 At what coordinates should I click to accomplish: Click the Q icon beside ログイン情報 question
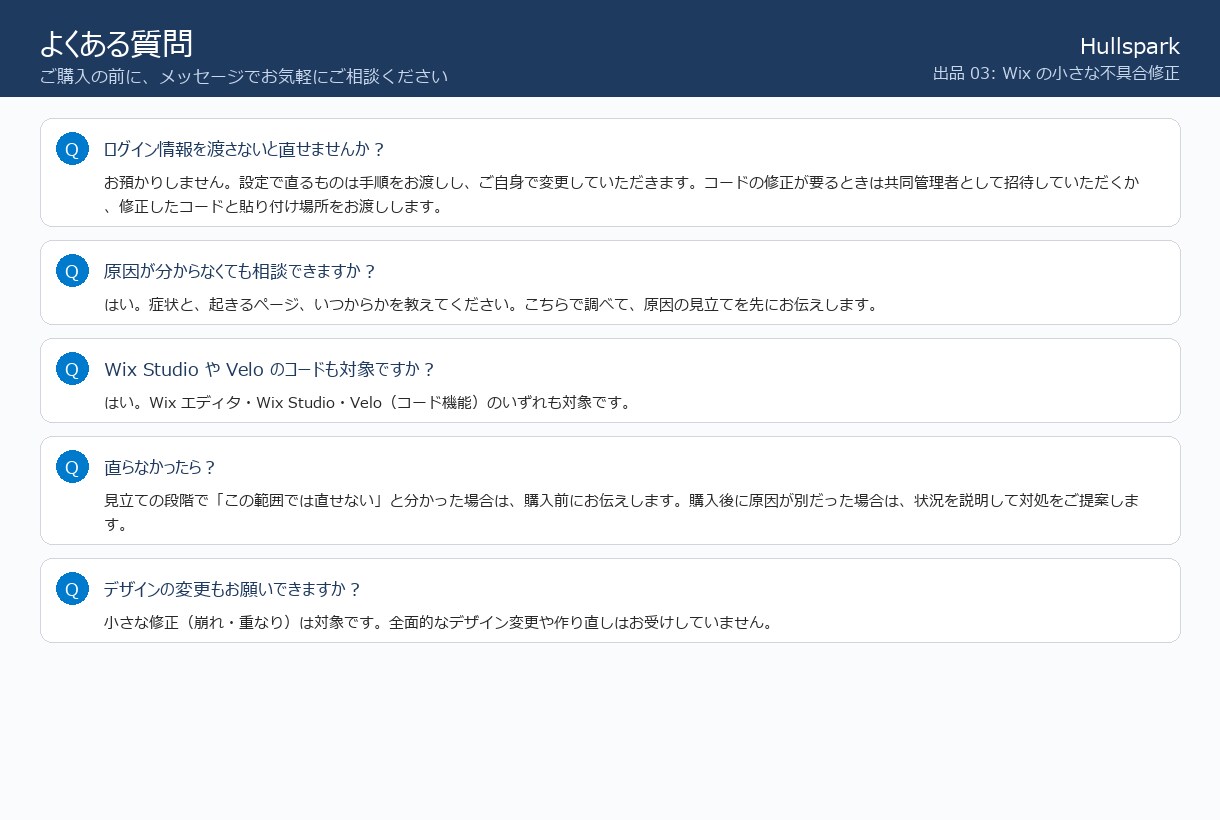(x=72, y=148)
